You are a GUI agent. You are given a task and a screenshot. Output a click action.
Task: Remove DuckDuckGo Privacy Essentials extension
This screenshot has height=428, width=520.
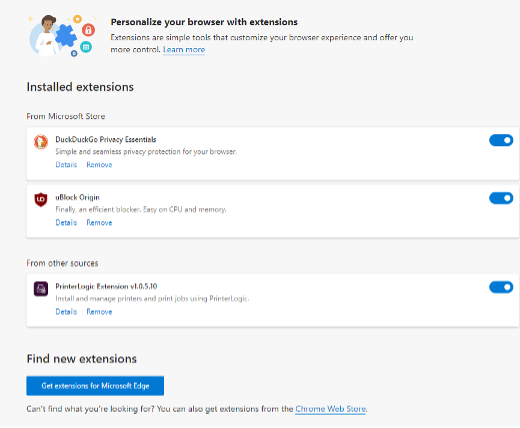[99, 165]
